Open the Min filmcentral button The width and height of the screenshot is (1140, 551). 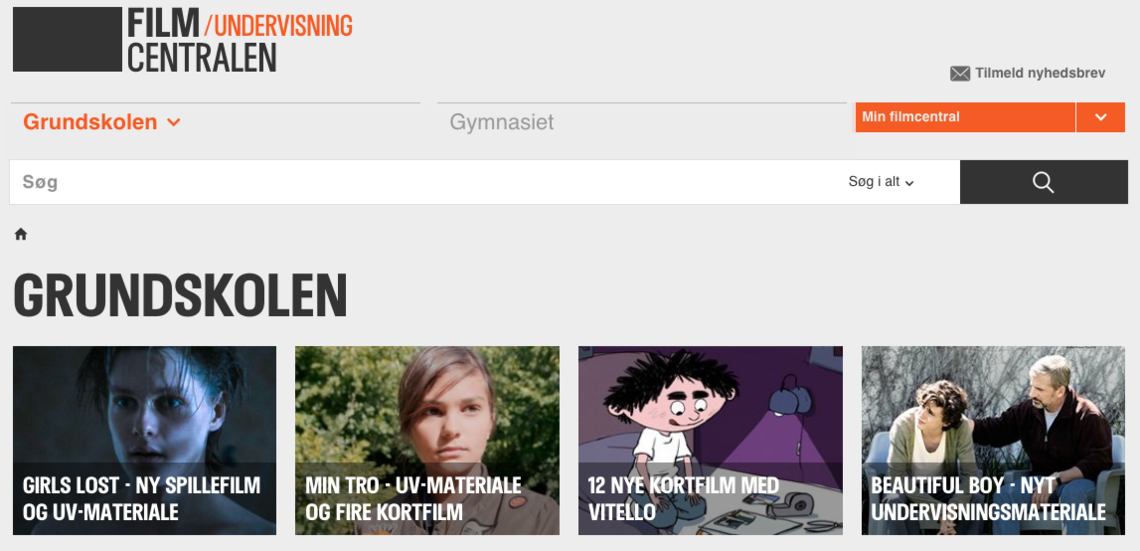pyautogui.click(x=965, y=117)
